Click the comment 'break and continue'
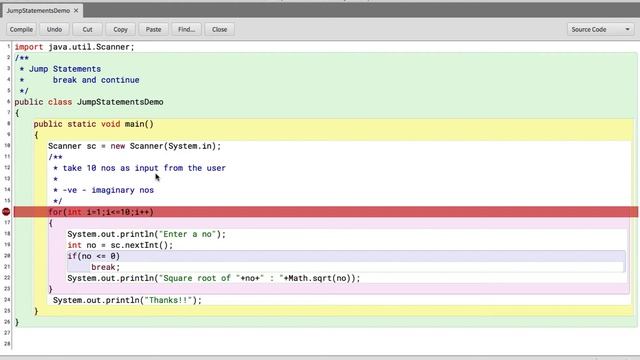The width and height of the screenshot is (640, 360). pos(96,80)
